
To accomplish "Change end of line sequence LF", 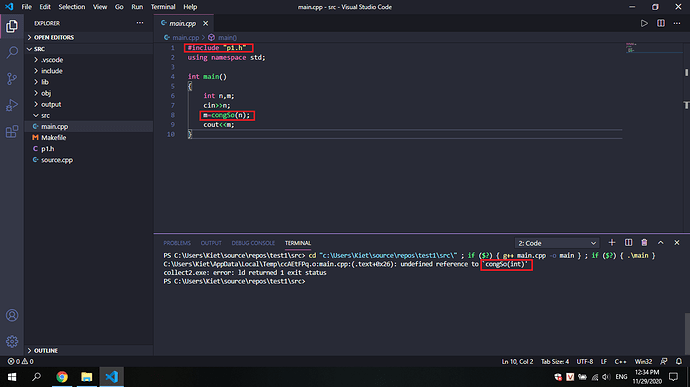I will pyautogui.click(x=604, y=361).
